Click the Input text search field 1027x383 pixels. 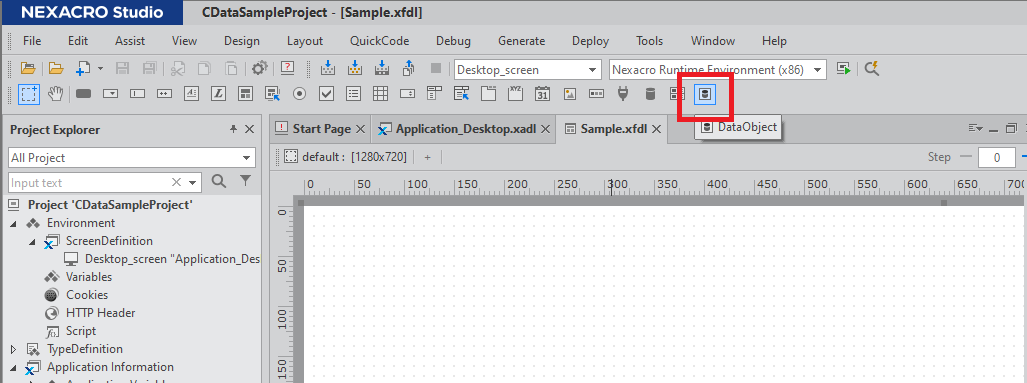(x=88, y=183)
